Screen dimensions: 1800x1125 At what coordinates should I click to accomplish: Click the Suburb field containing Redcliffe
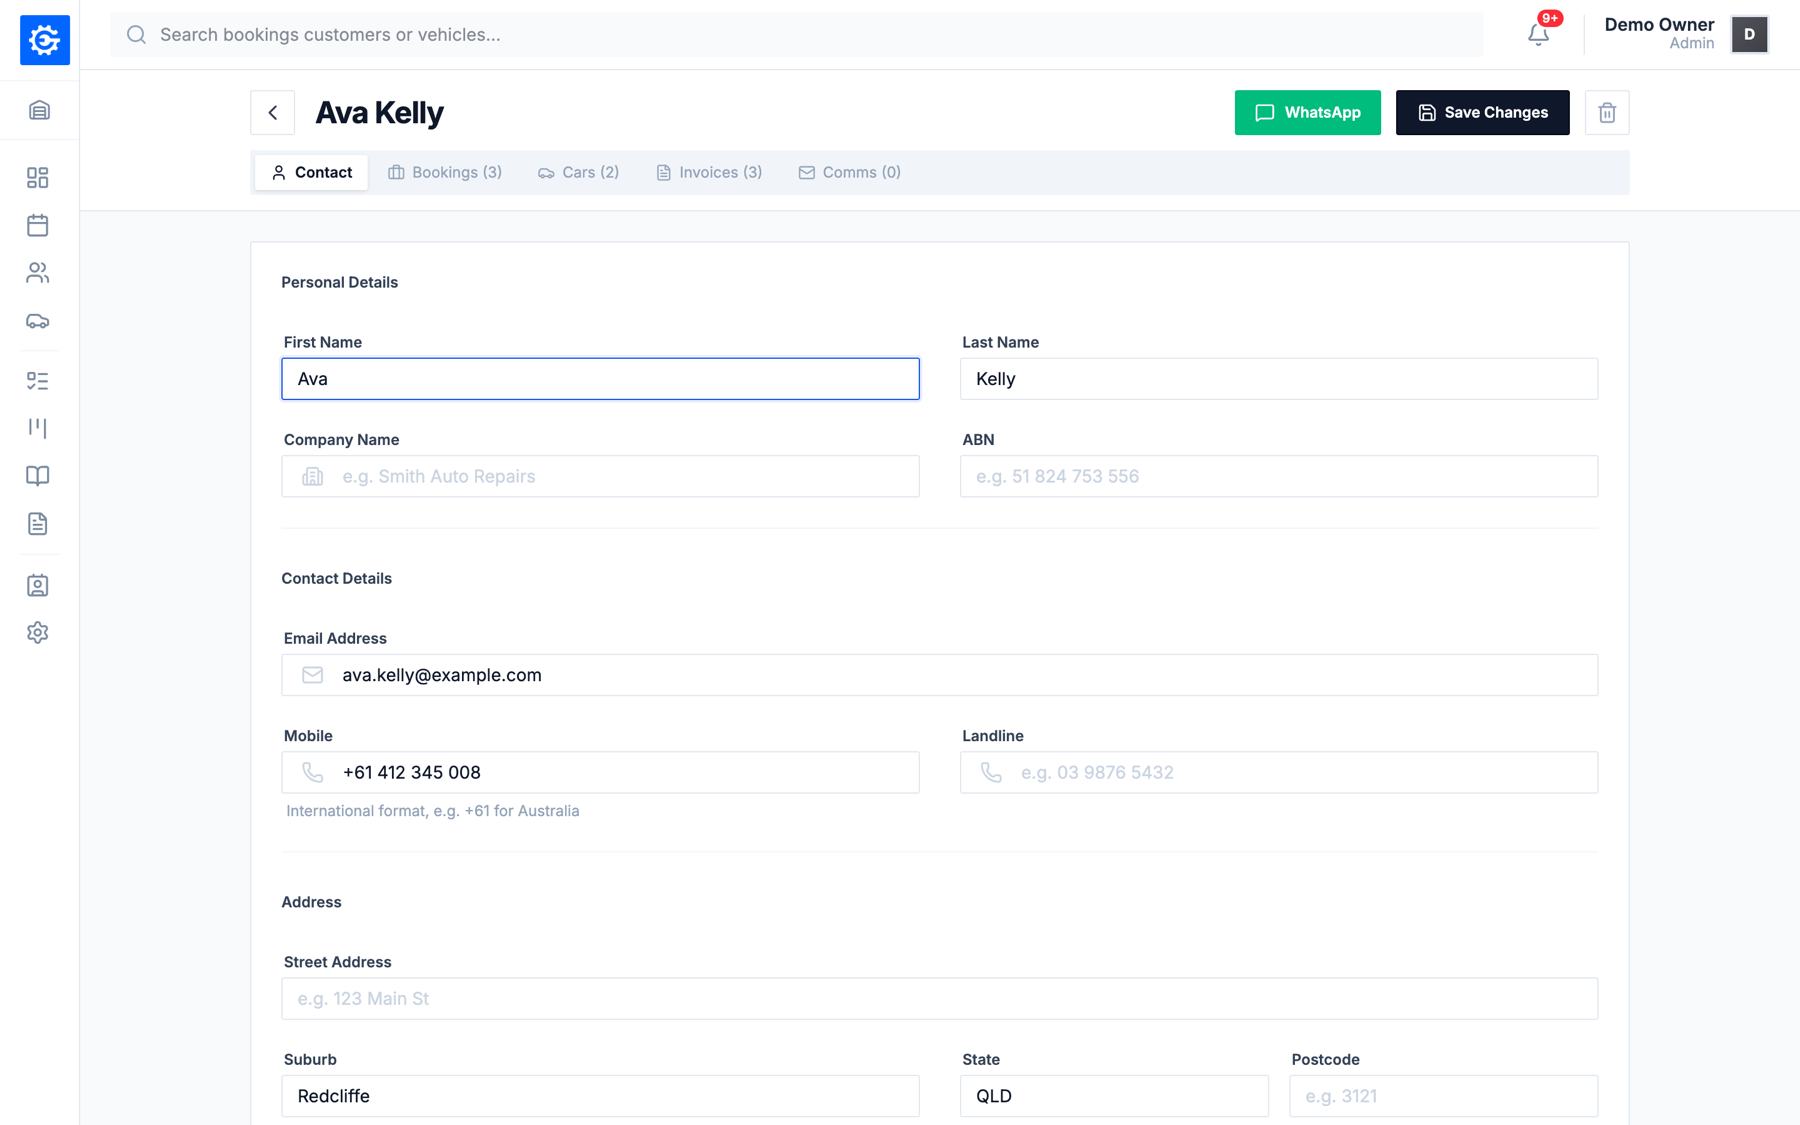600,1096
